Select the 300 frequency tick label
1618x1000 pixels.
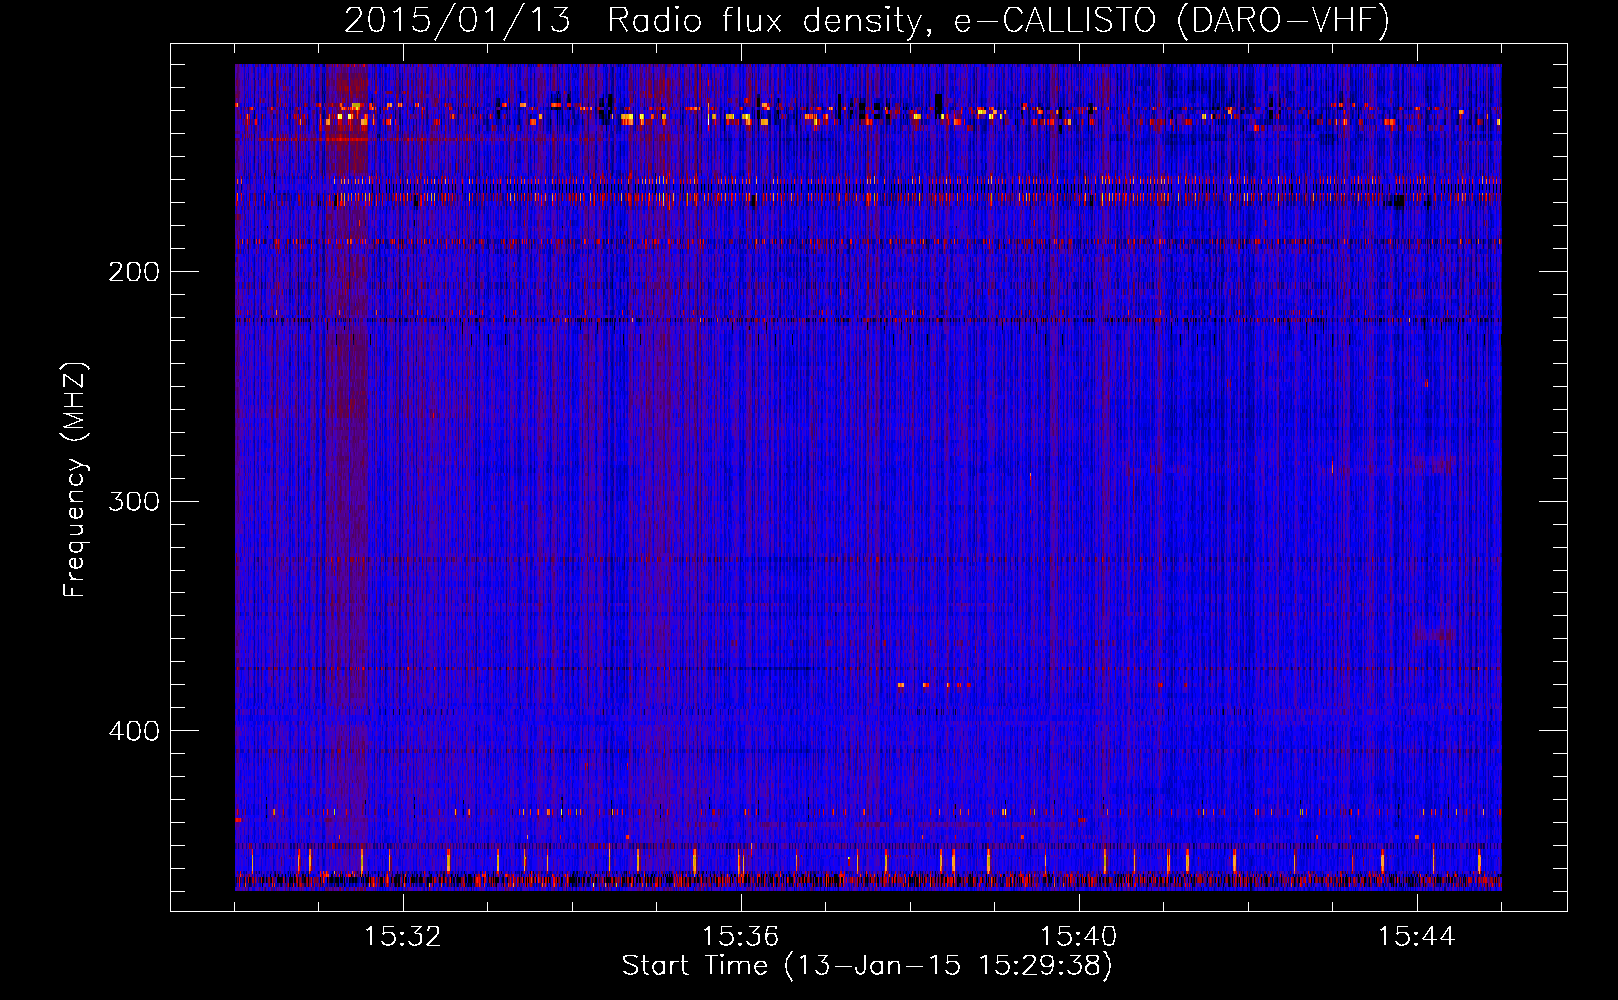[x=133, y=501]
